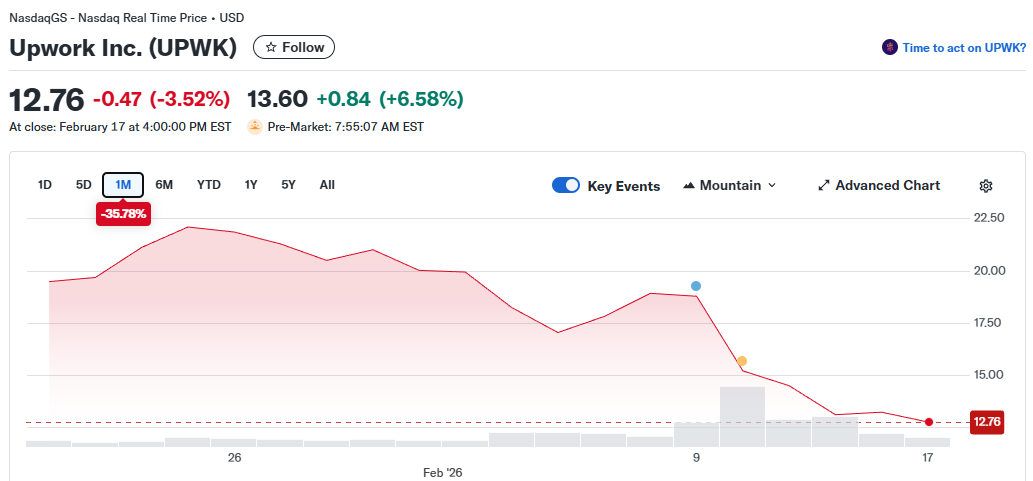Switch to the 6M time range
The height and width of the screenshot is (481, 1033).
click(164, 185)
